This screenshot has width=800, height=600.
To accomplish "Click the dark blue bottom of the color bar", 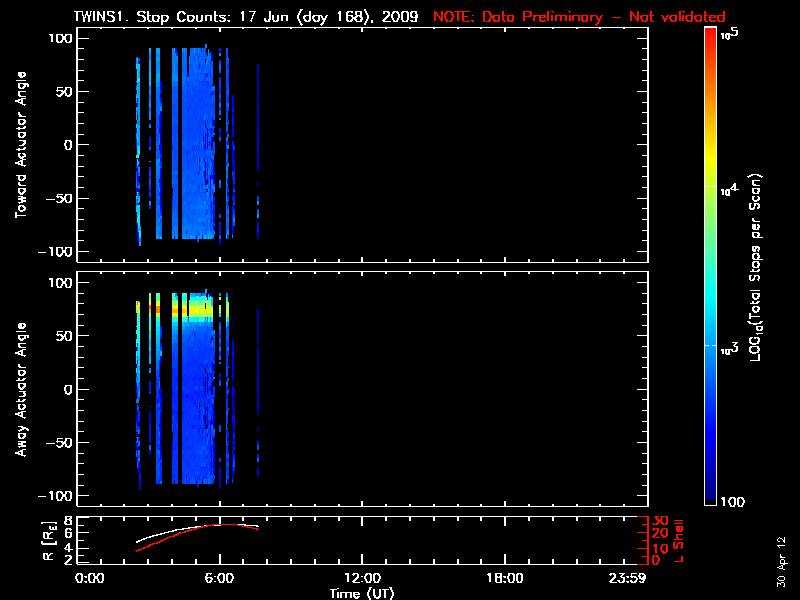I will coord(711,500).
